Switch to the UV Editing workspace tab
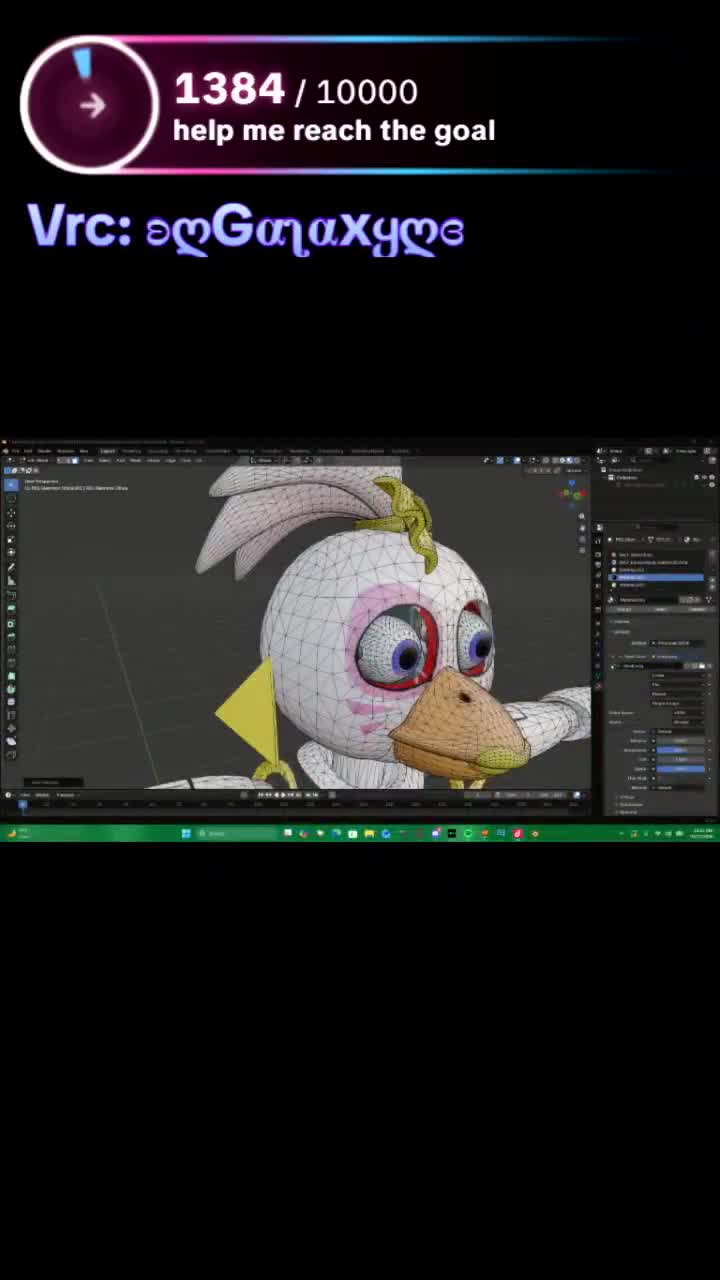This screenshot has width=720, height=1280. click(x=186, y=451)
